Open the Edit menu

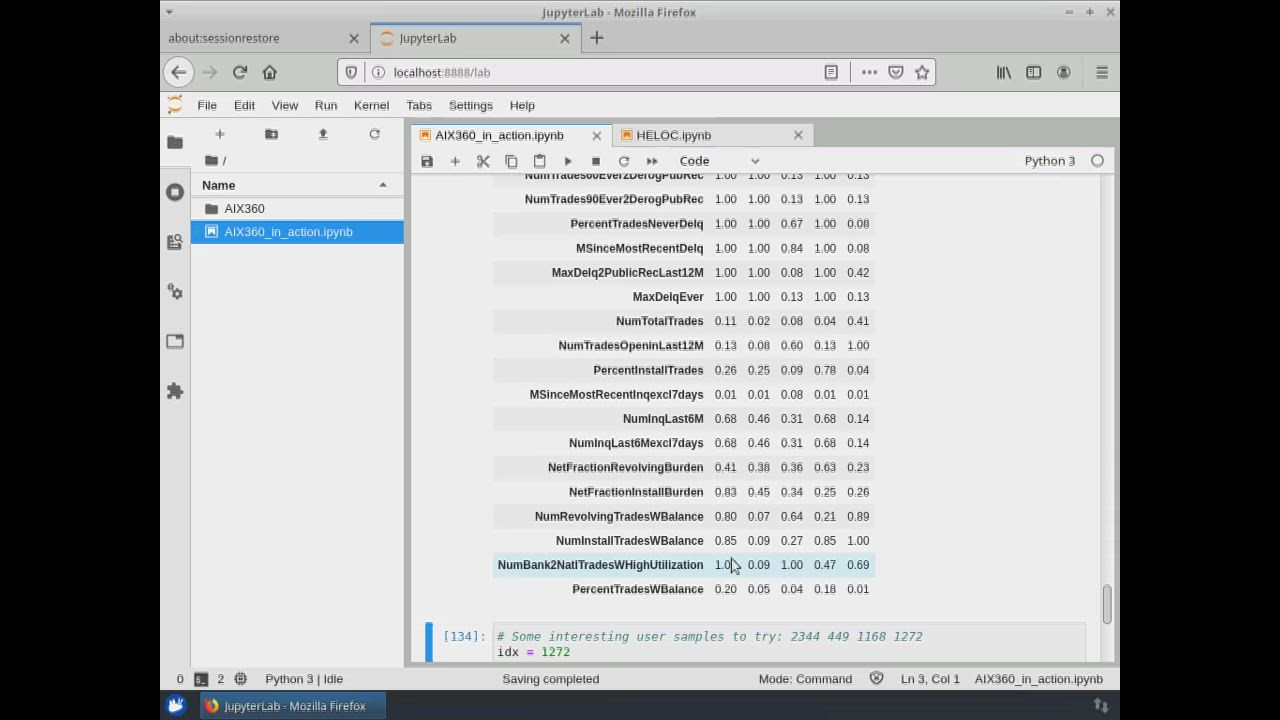coord(244,105)
